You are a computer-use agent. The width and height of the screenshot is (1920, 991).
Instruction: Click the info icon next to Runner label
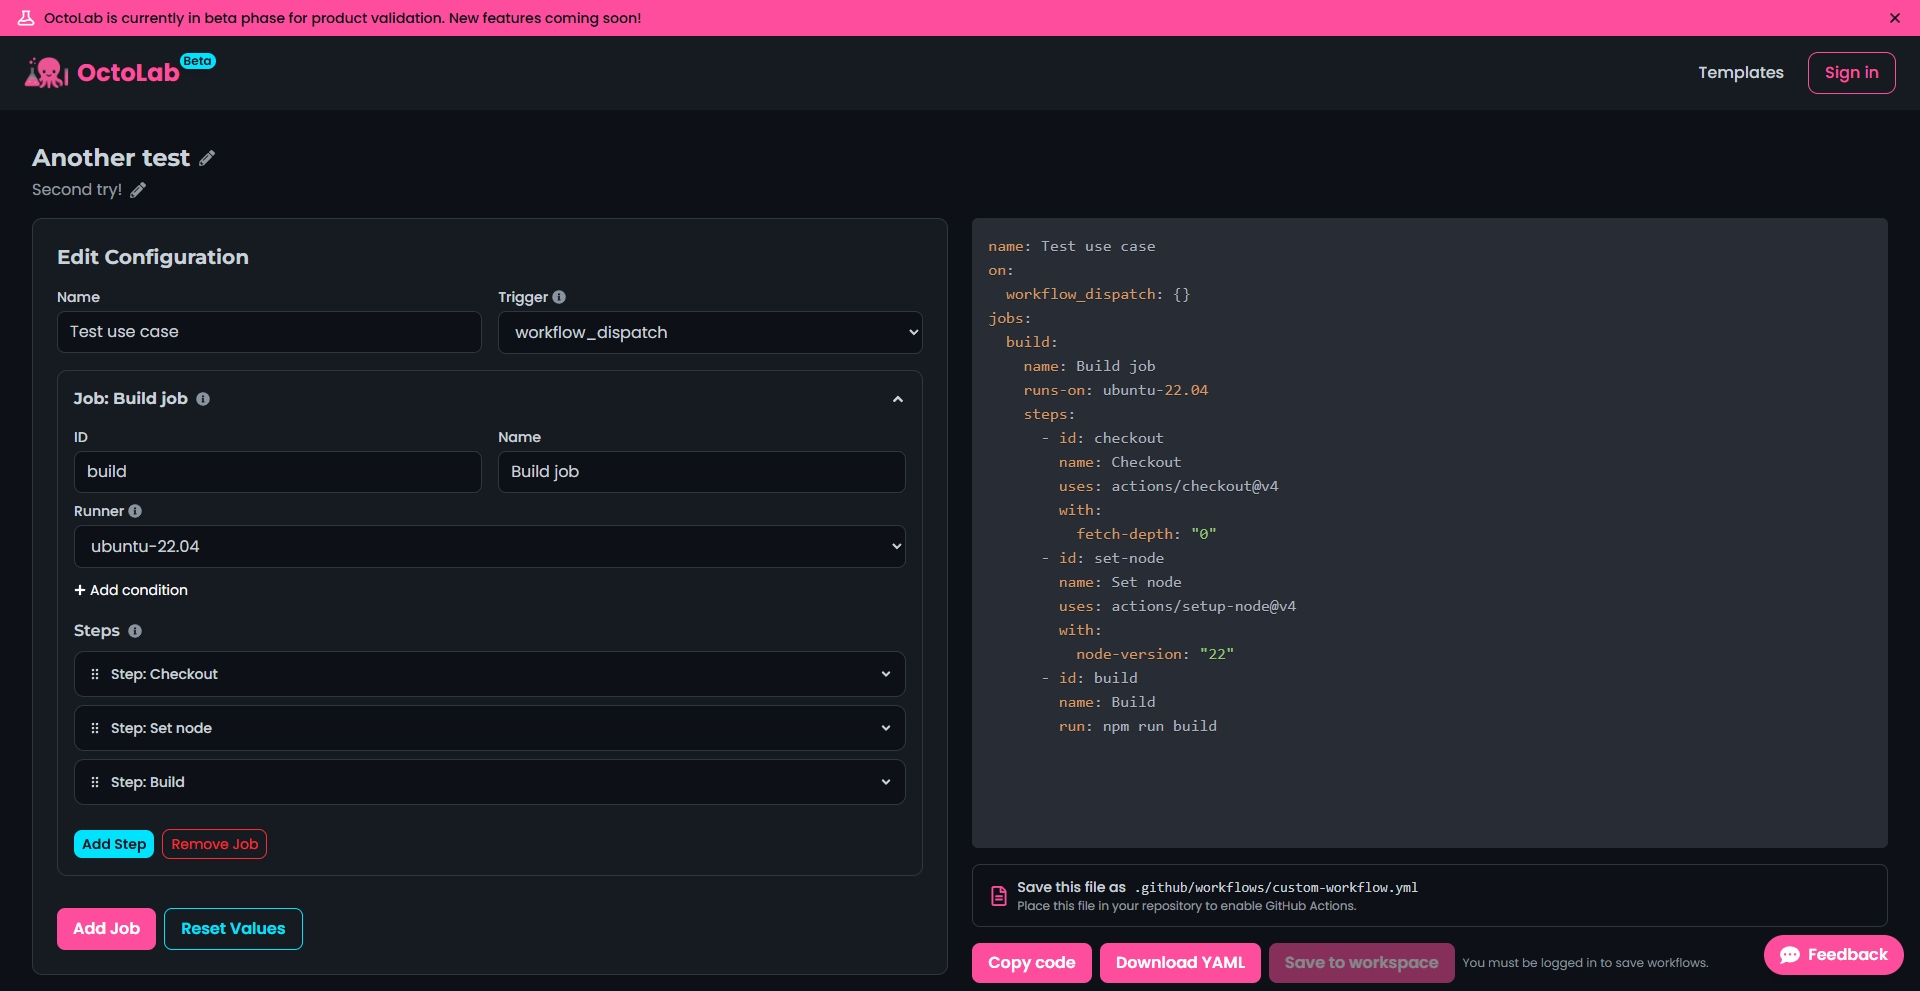coord(135,511)
